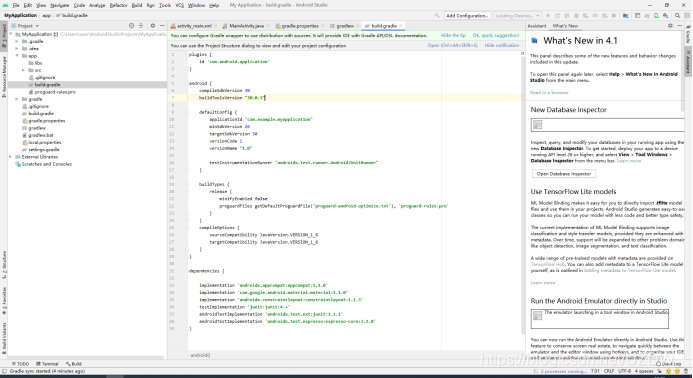Open the Build Variants side tab
This screenshot has width=693, height=378.
(4, 338)
